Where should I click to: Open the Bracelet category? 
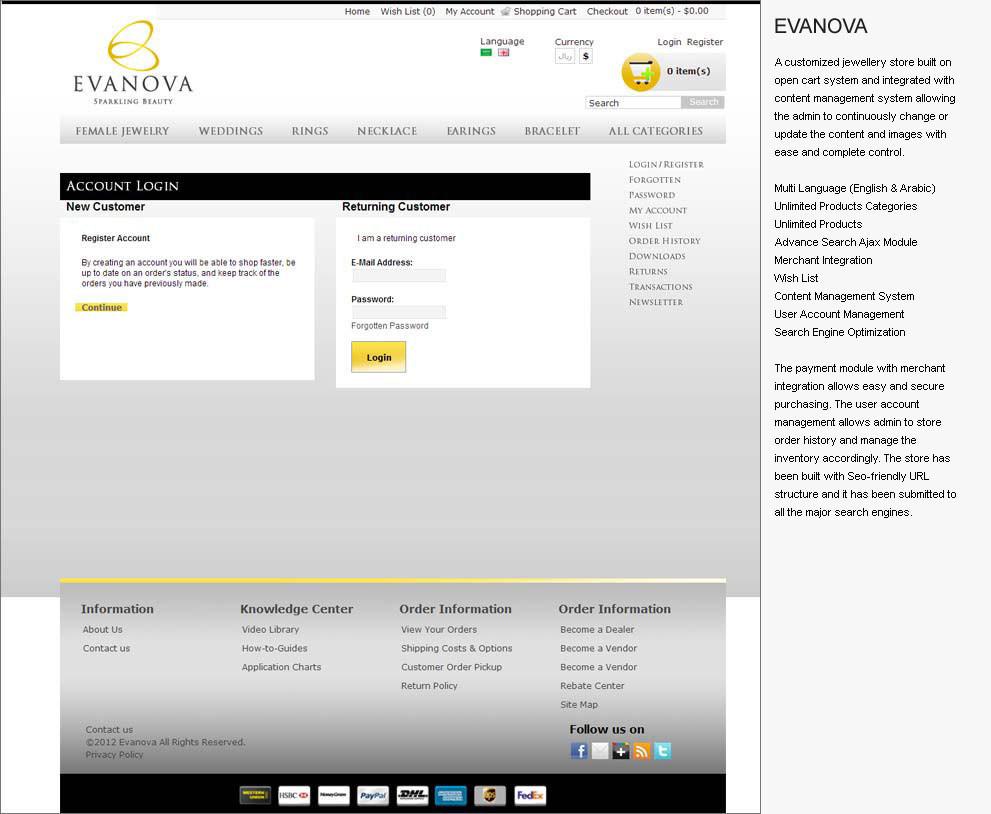[552, 131]
